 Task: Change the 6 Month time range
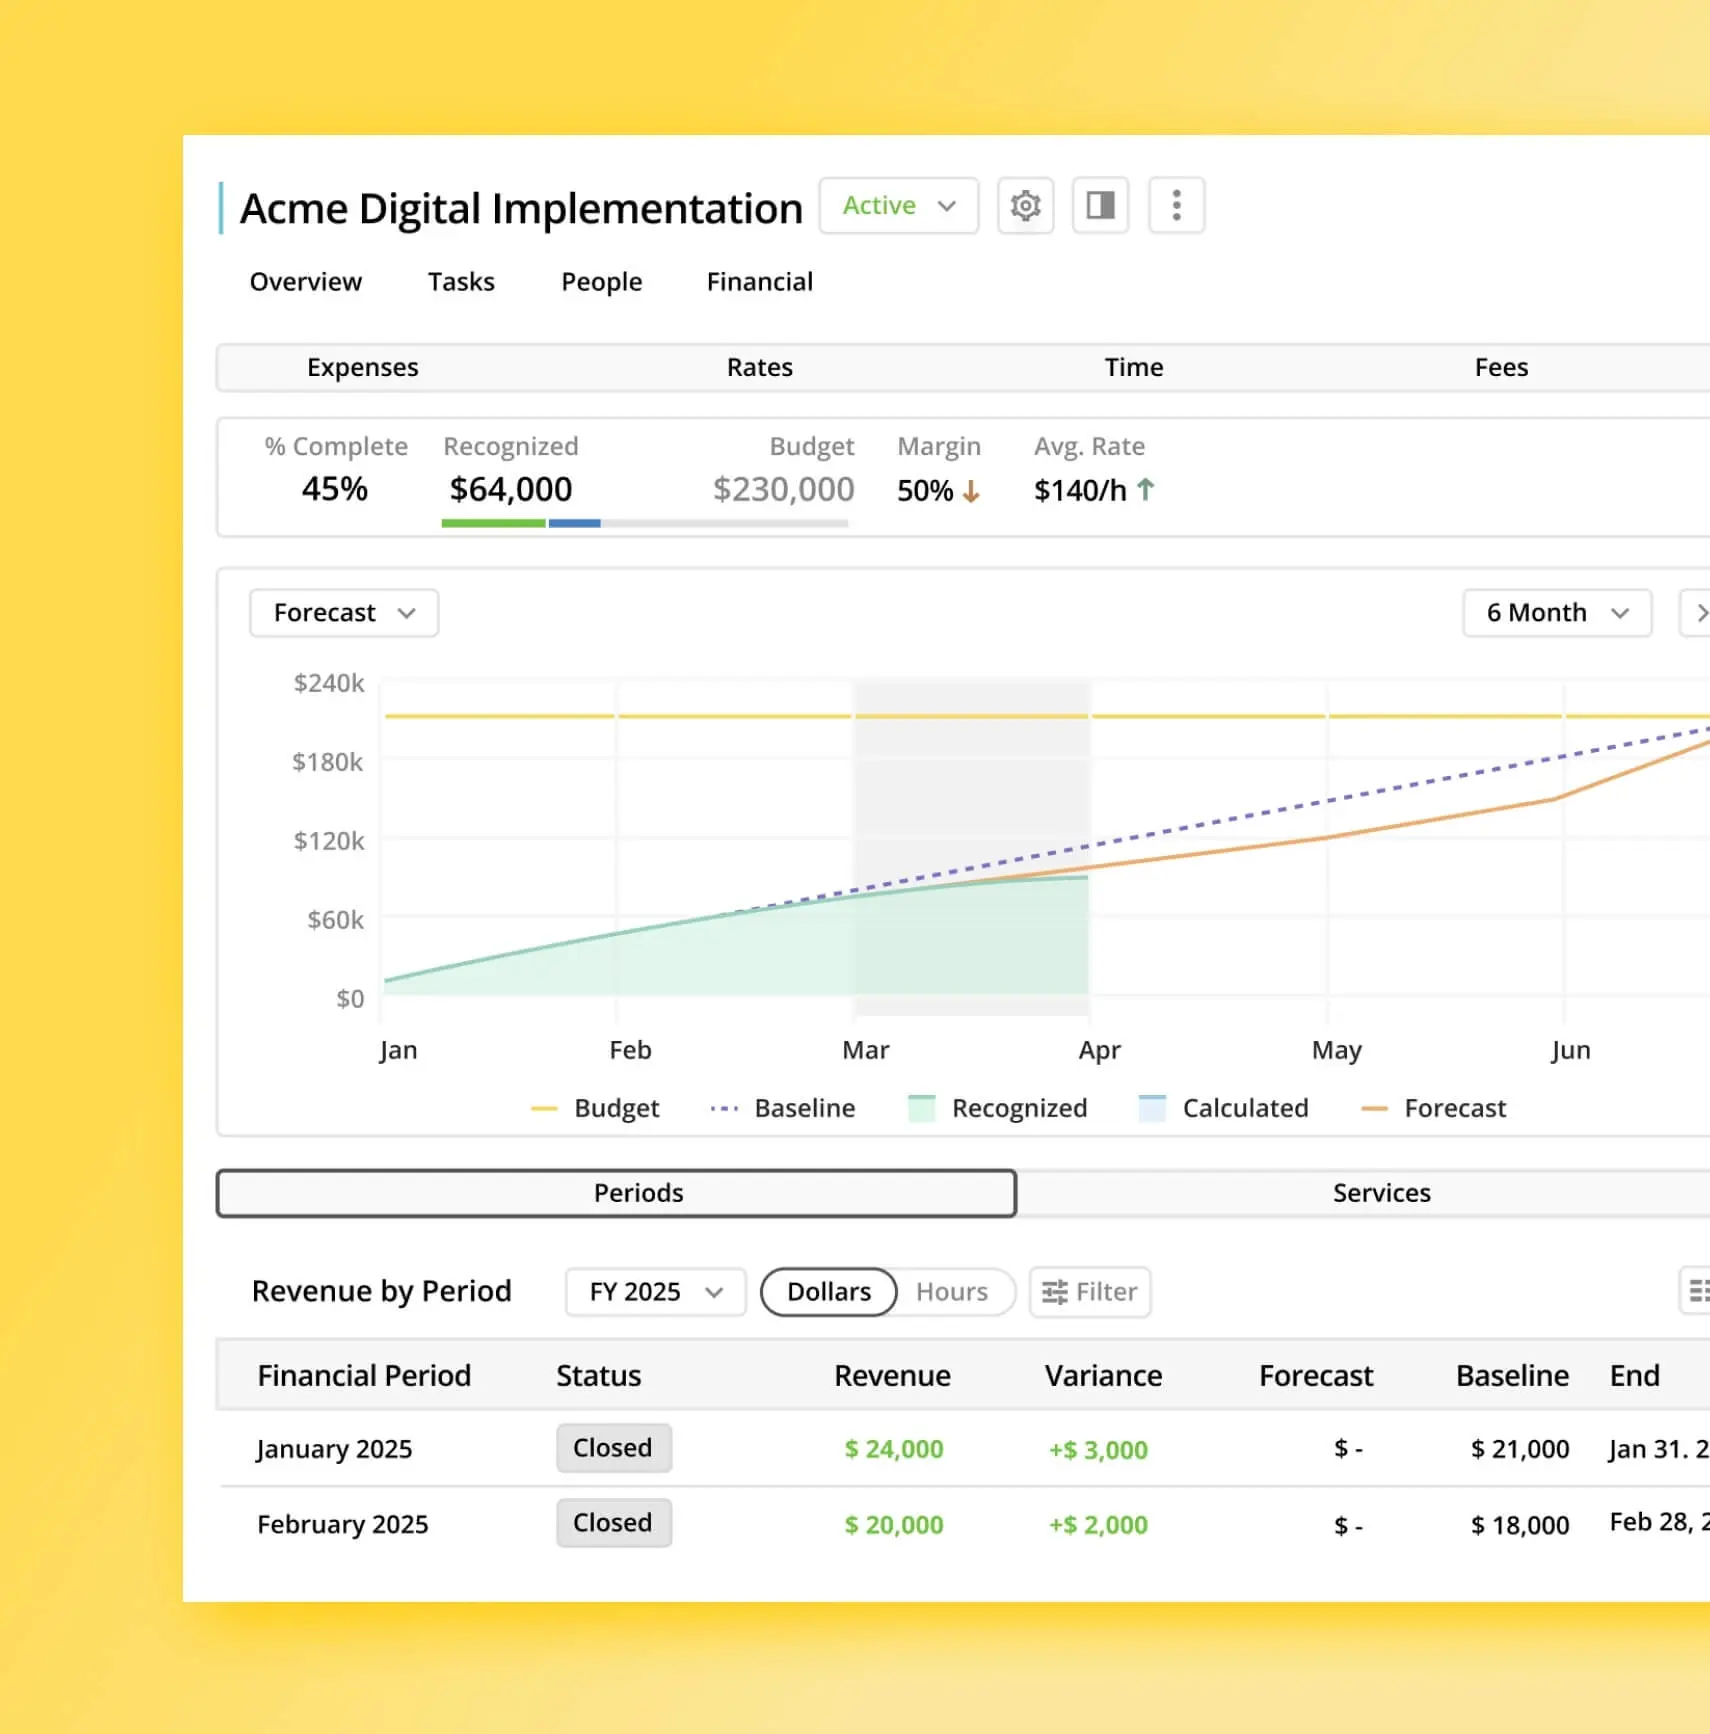(1556, 613)
